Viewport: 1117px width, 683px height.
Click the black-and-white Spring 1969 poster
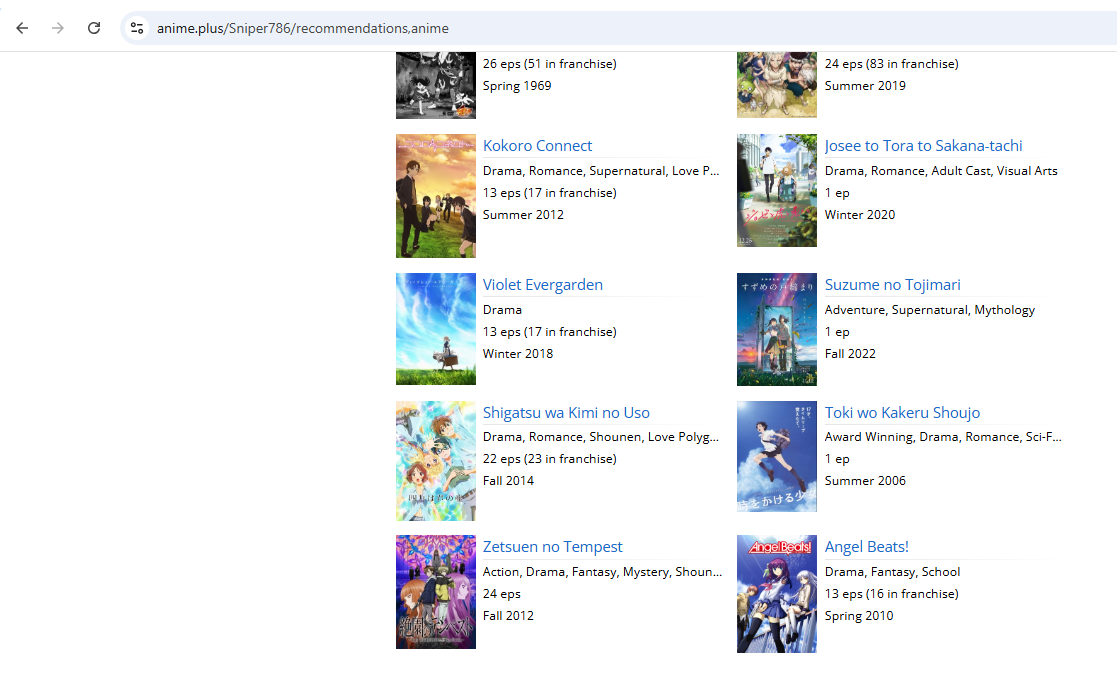(436, 85)
